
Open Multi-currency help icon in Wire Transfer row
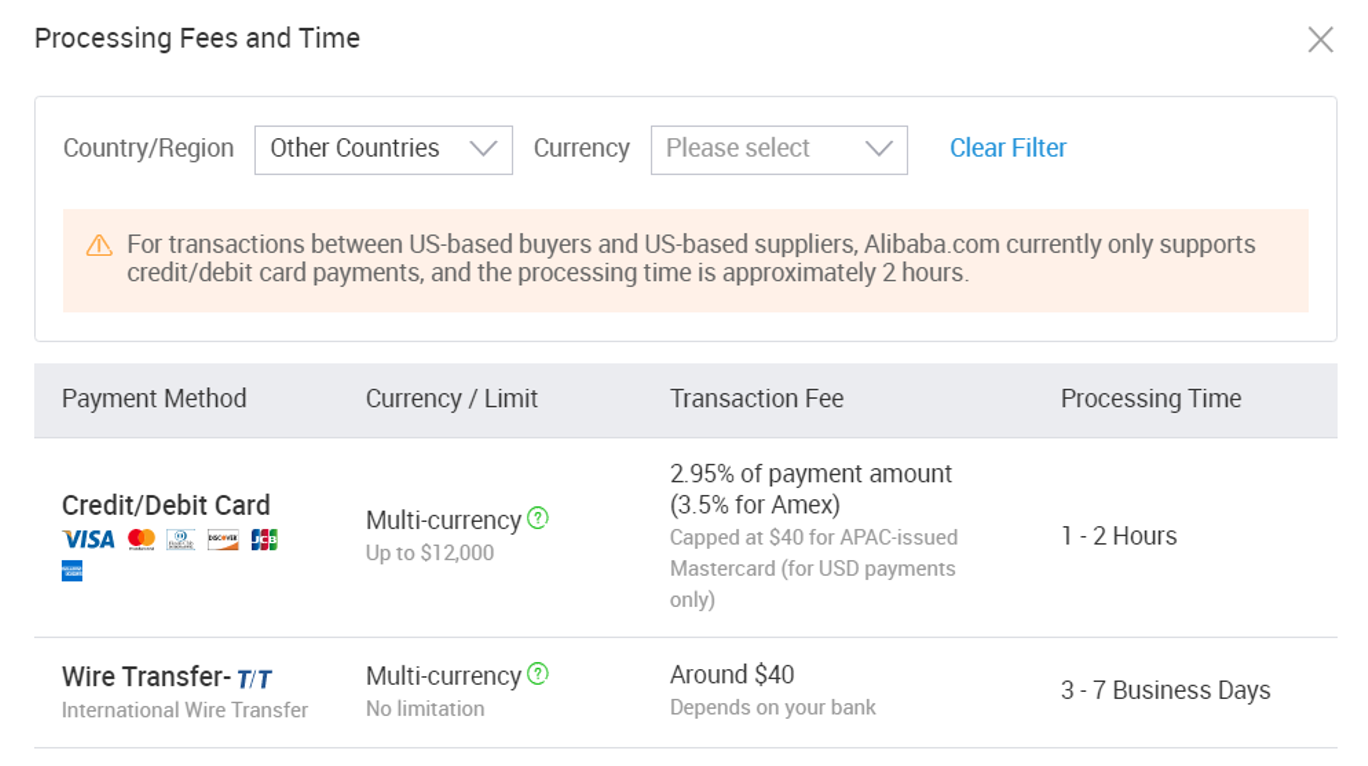point(538,673)
